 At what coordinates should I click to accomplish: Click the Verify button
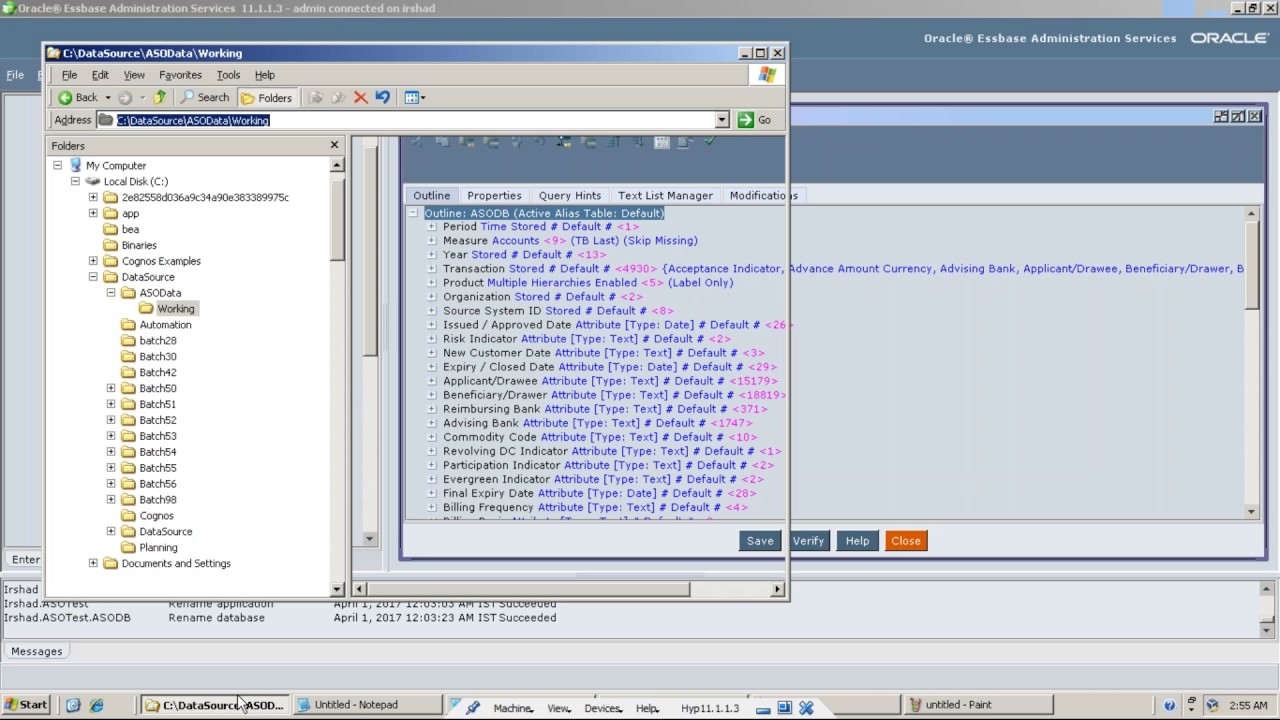point(808,541)
